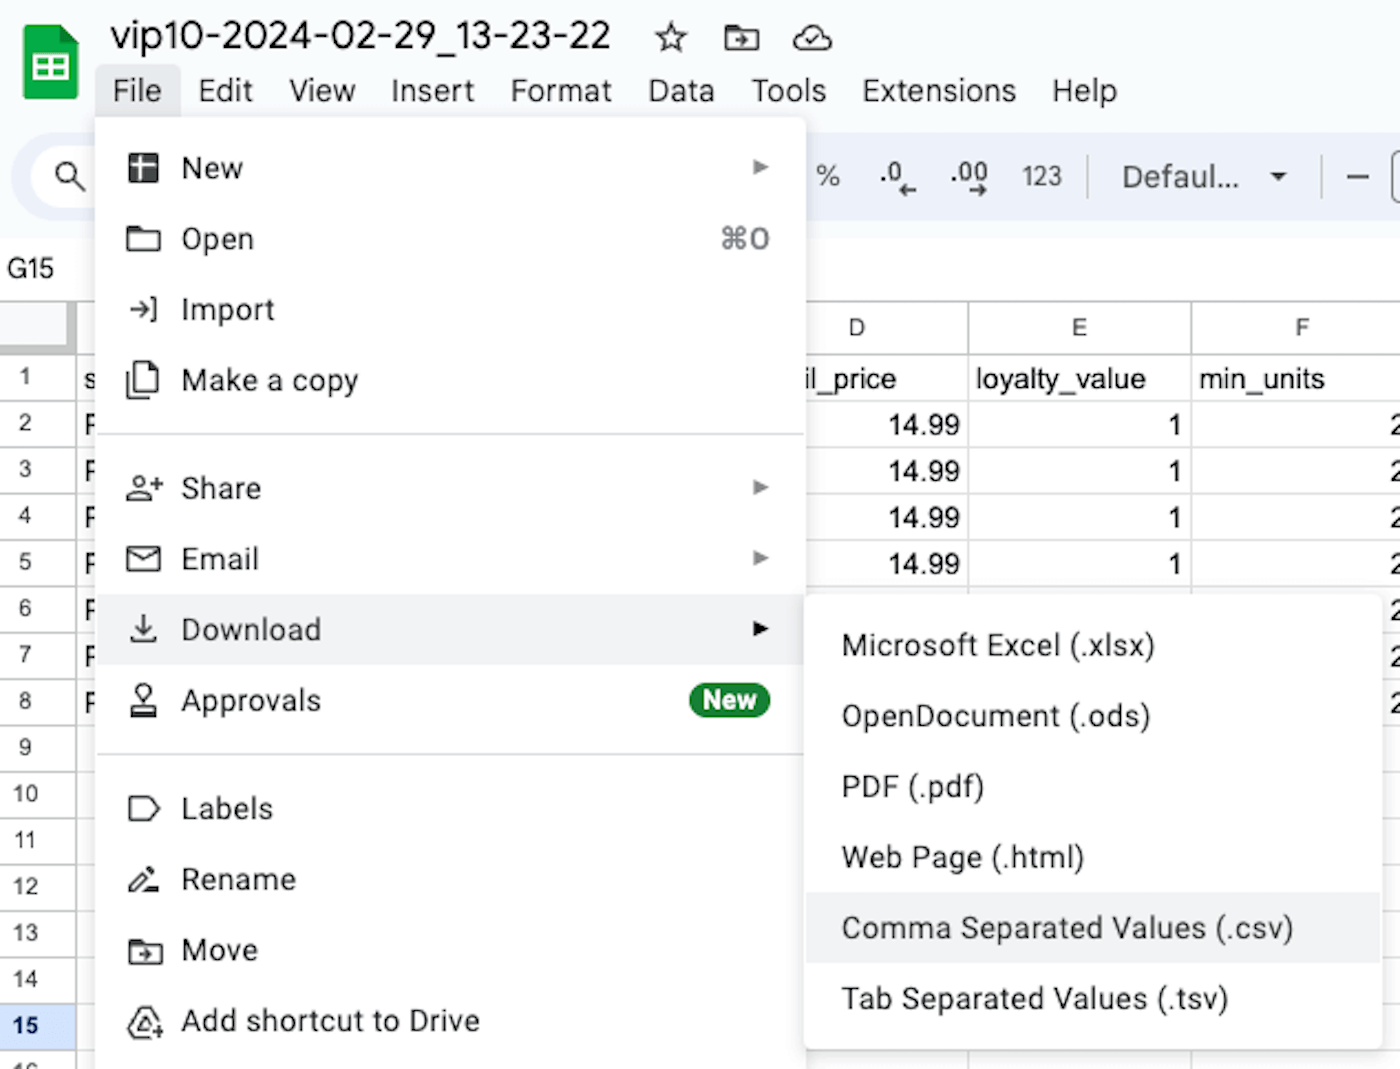Select Download menu entry
1400x1069 pixels.
(450, 630)
